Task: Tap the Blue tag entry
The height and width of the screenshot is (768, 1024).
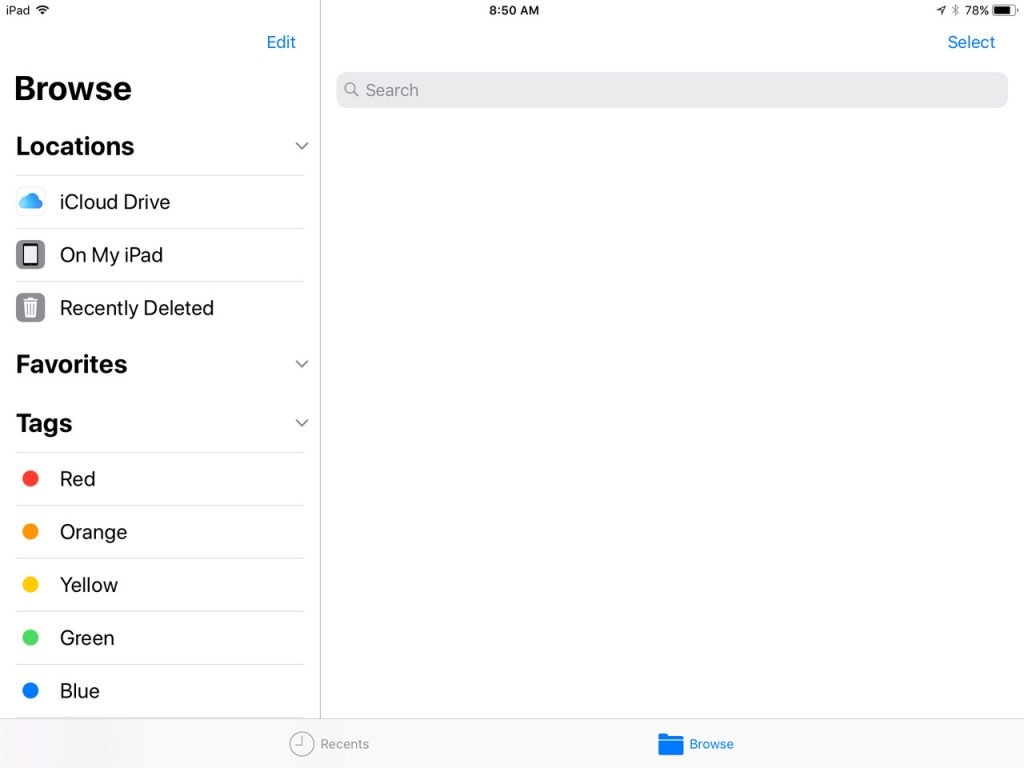Action: (78, 690)
